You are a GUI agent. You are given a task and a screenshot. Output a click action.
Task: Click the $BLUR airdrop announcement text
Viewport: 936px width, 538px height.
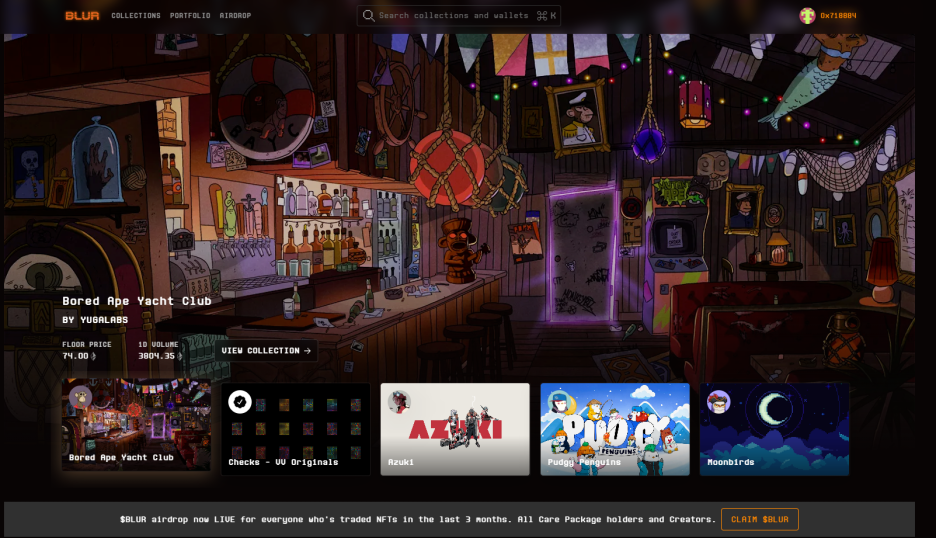[417, 519]
